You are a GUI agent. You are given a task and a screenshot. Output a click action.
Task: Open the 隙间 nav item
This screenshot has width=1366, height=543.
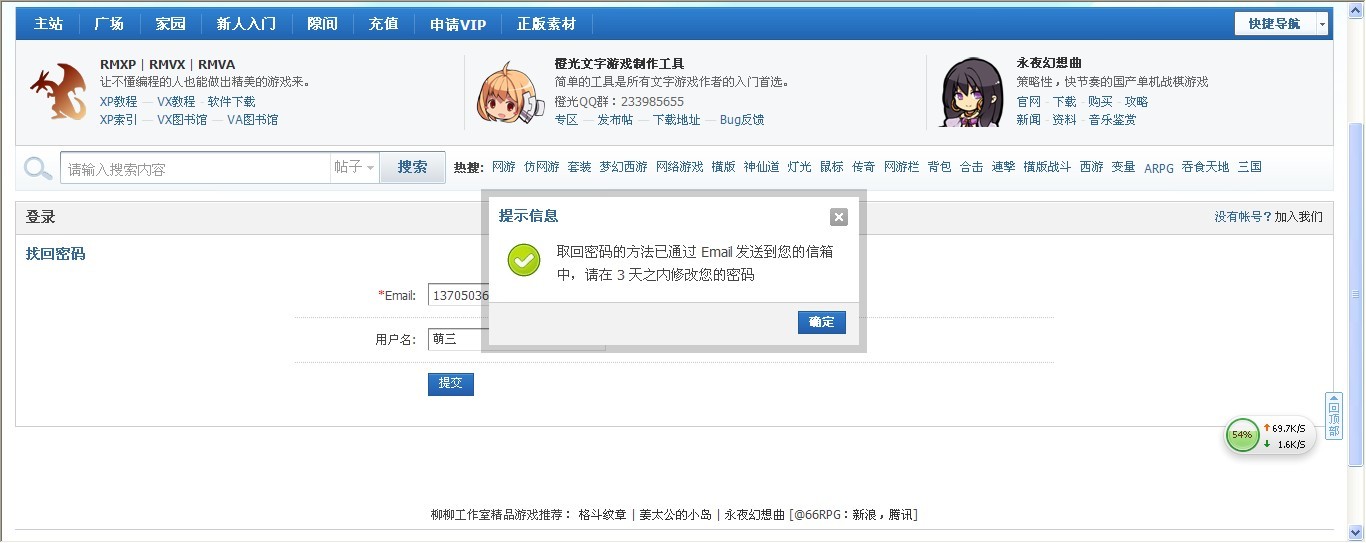[322, 24]
